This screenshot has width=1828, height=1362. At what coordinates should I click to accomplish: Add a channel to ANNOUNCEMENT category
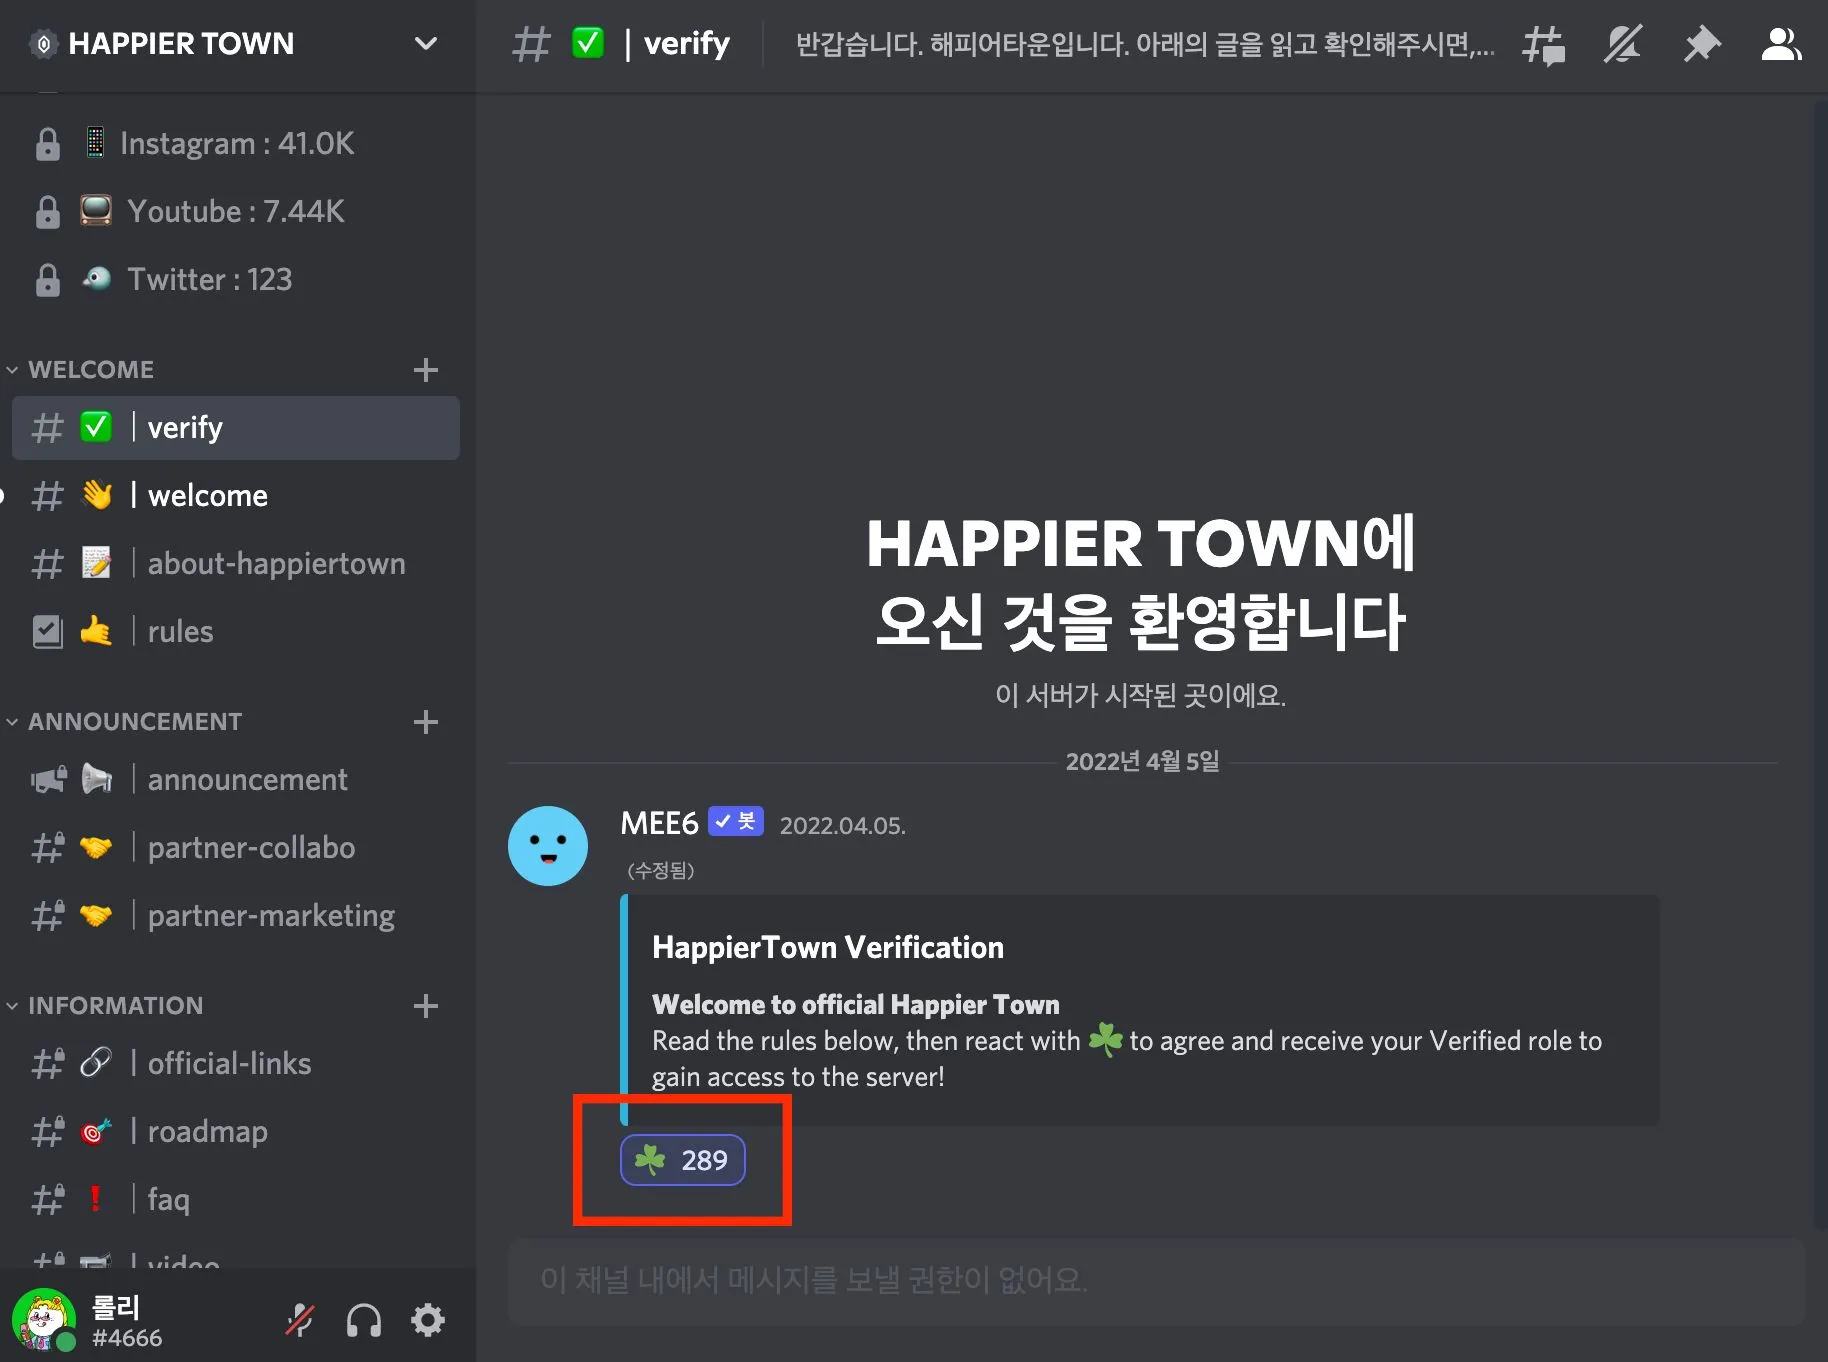pyautogui.click(x=426, y=721)
